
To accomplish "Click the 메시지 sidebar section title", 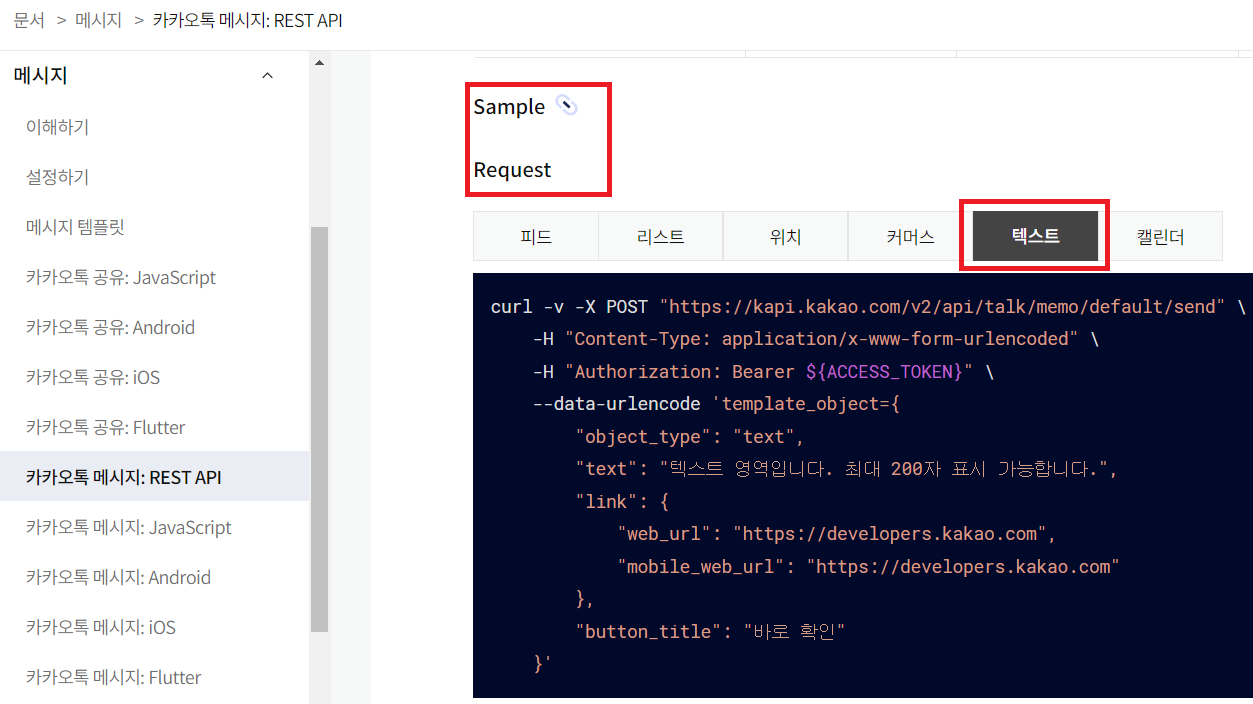I will (41, 76).
